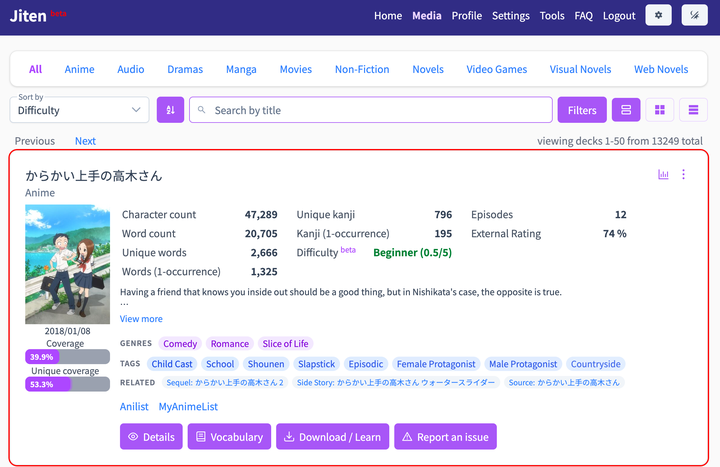The image size is (720, 467).
Task: Open the Sort by Difficulty dropdown
Action: tap(79, 110)
